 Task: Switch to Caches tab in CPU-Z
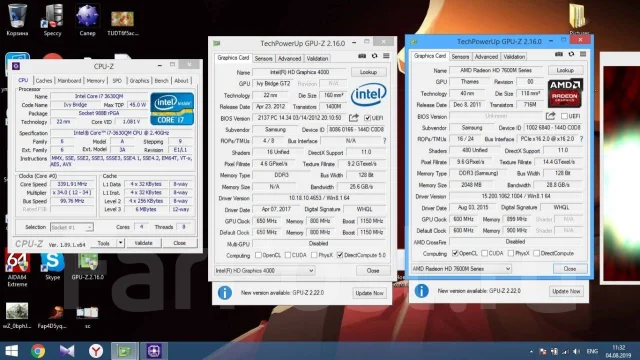tap(44, 81)
